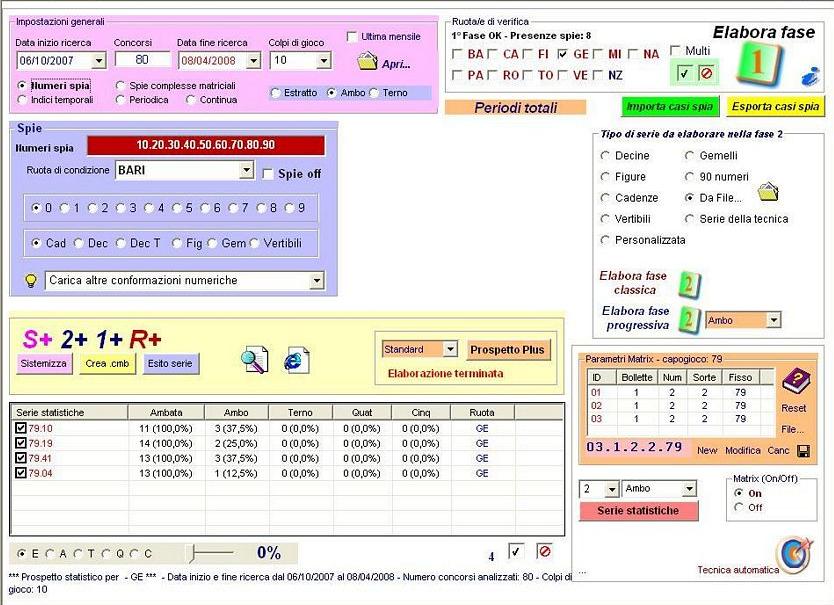This screenshot has width=834, height=605.
Task: Open the Apri folder icon
Action: pos(367,61)
